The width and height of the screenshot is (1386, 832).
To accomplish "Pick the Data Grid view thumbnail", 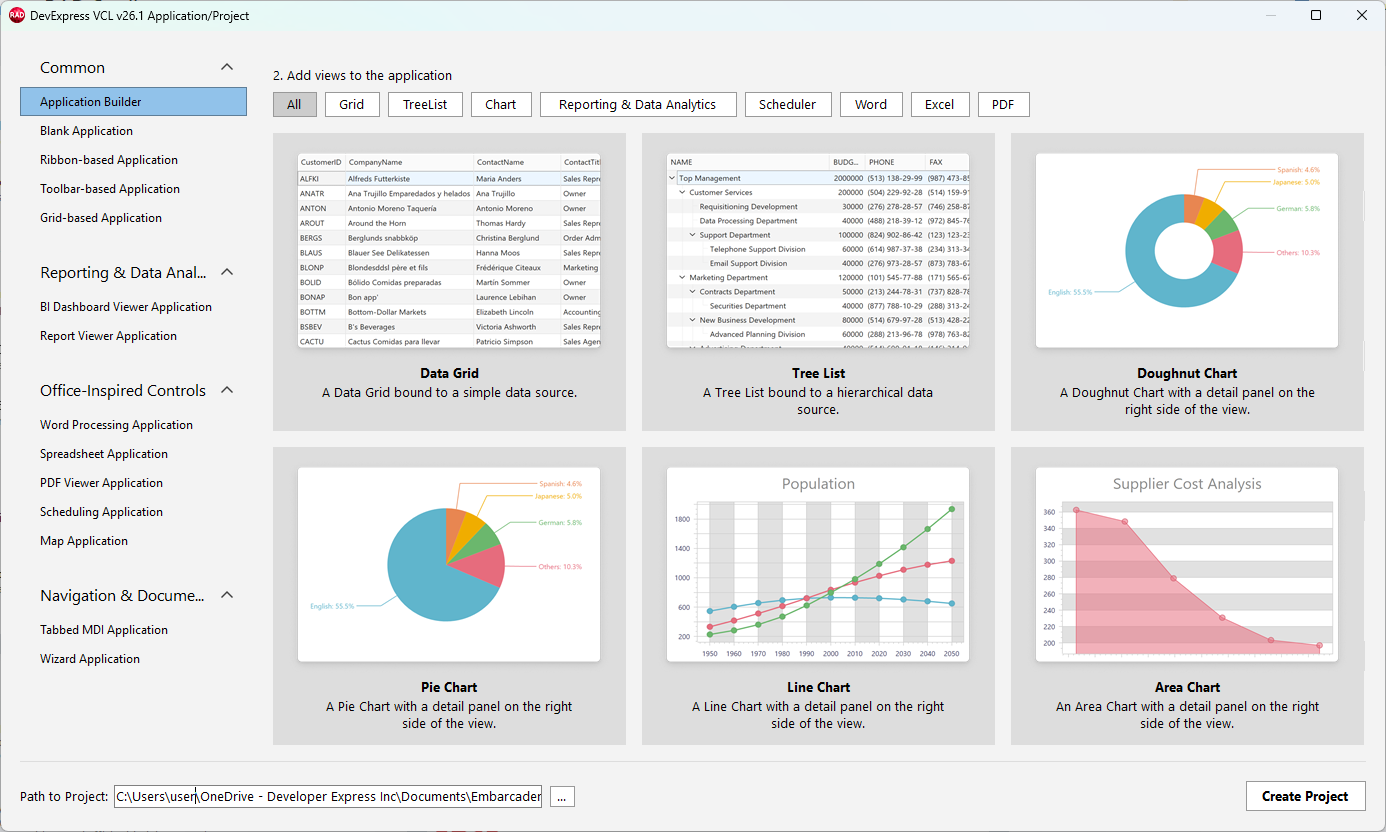I will click(x=449, y=250).
